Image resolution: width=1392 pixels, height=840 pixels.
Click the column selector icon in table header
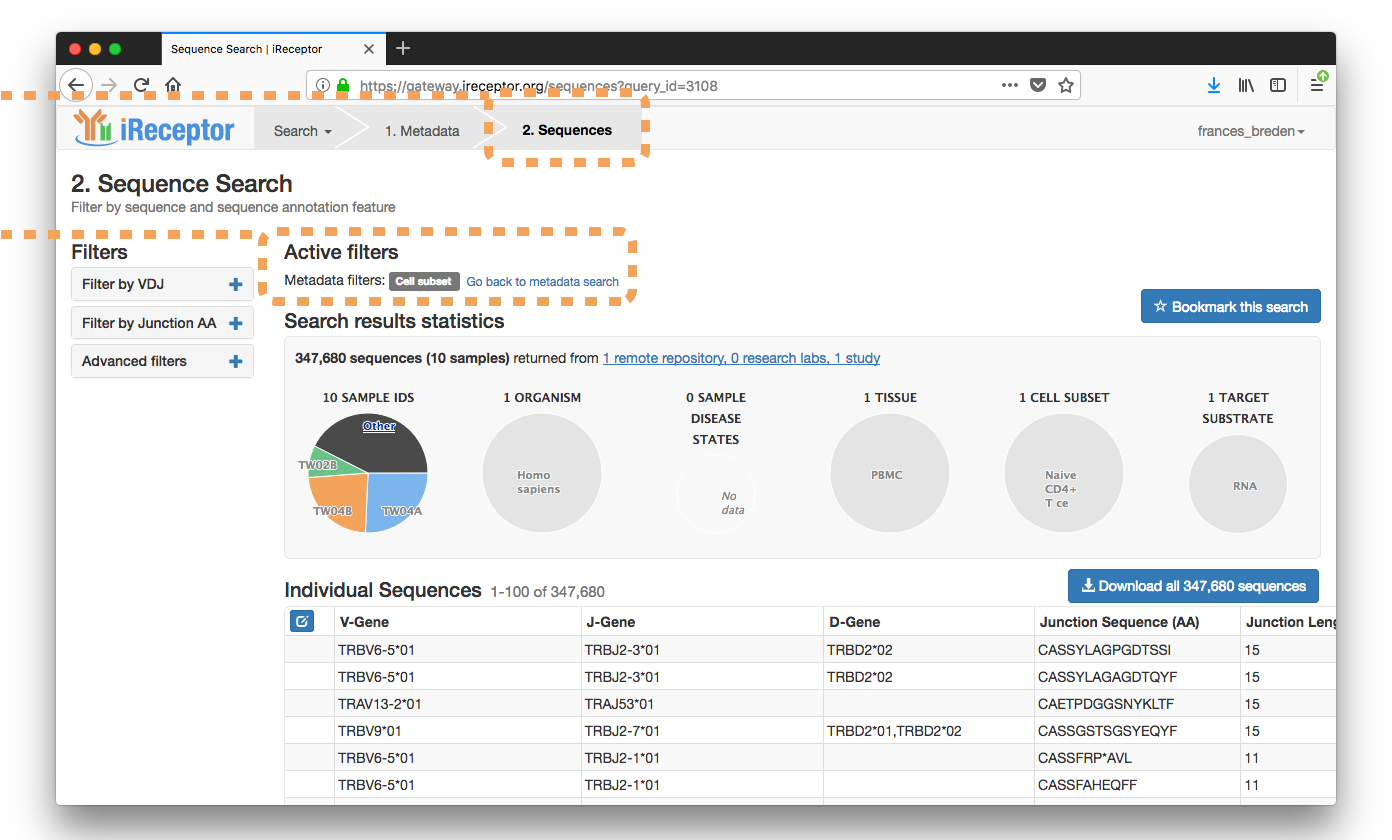tap(302, 621)
